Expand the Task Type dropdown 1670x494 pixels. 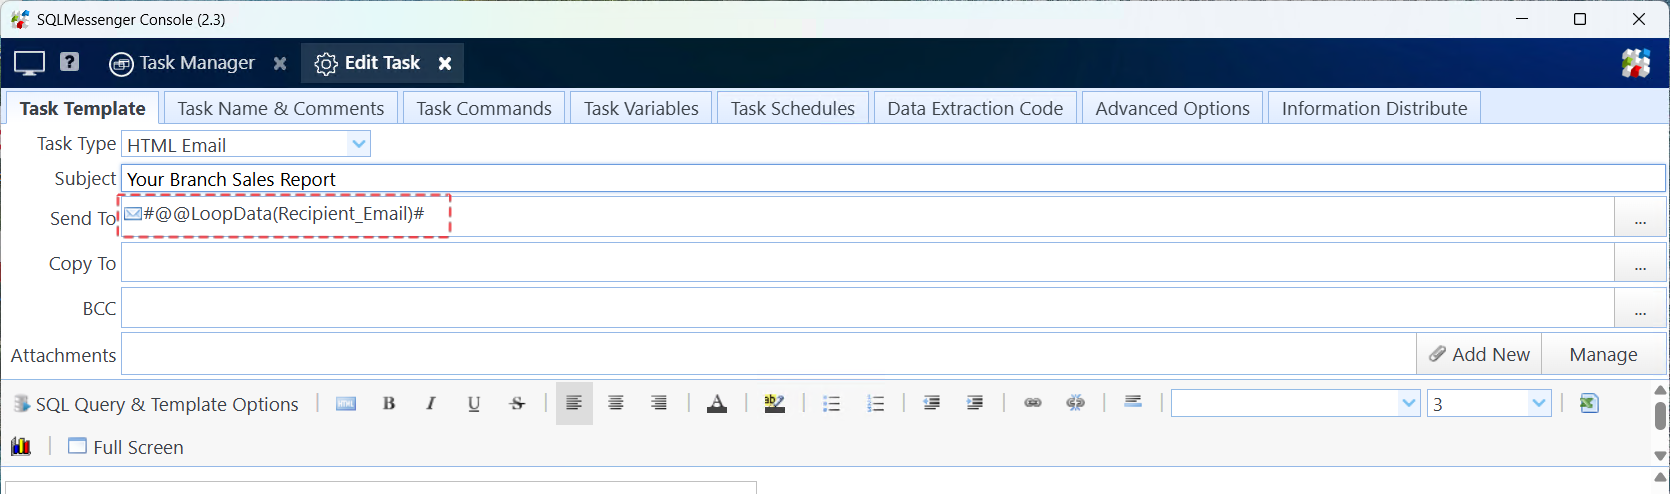coord(359,144)
